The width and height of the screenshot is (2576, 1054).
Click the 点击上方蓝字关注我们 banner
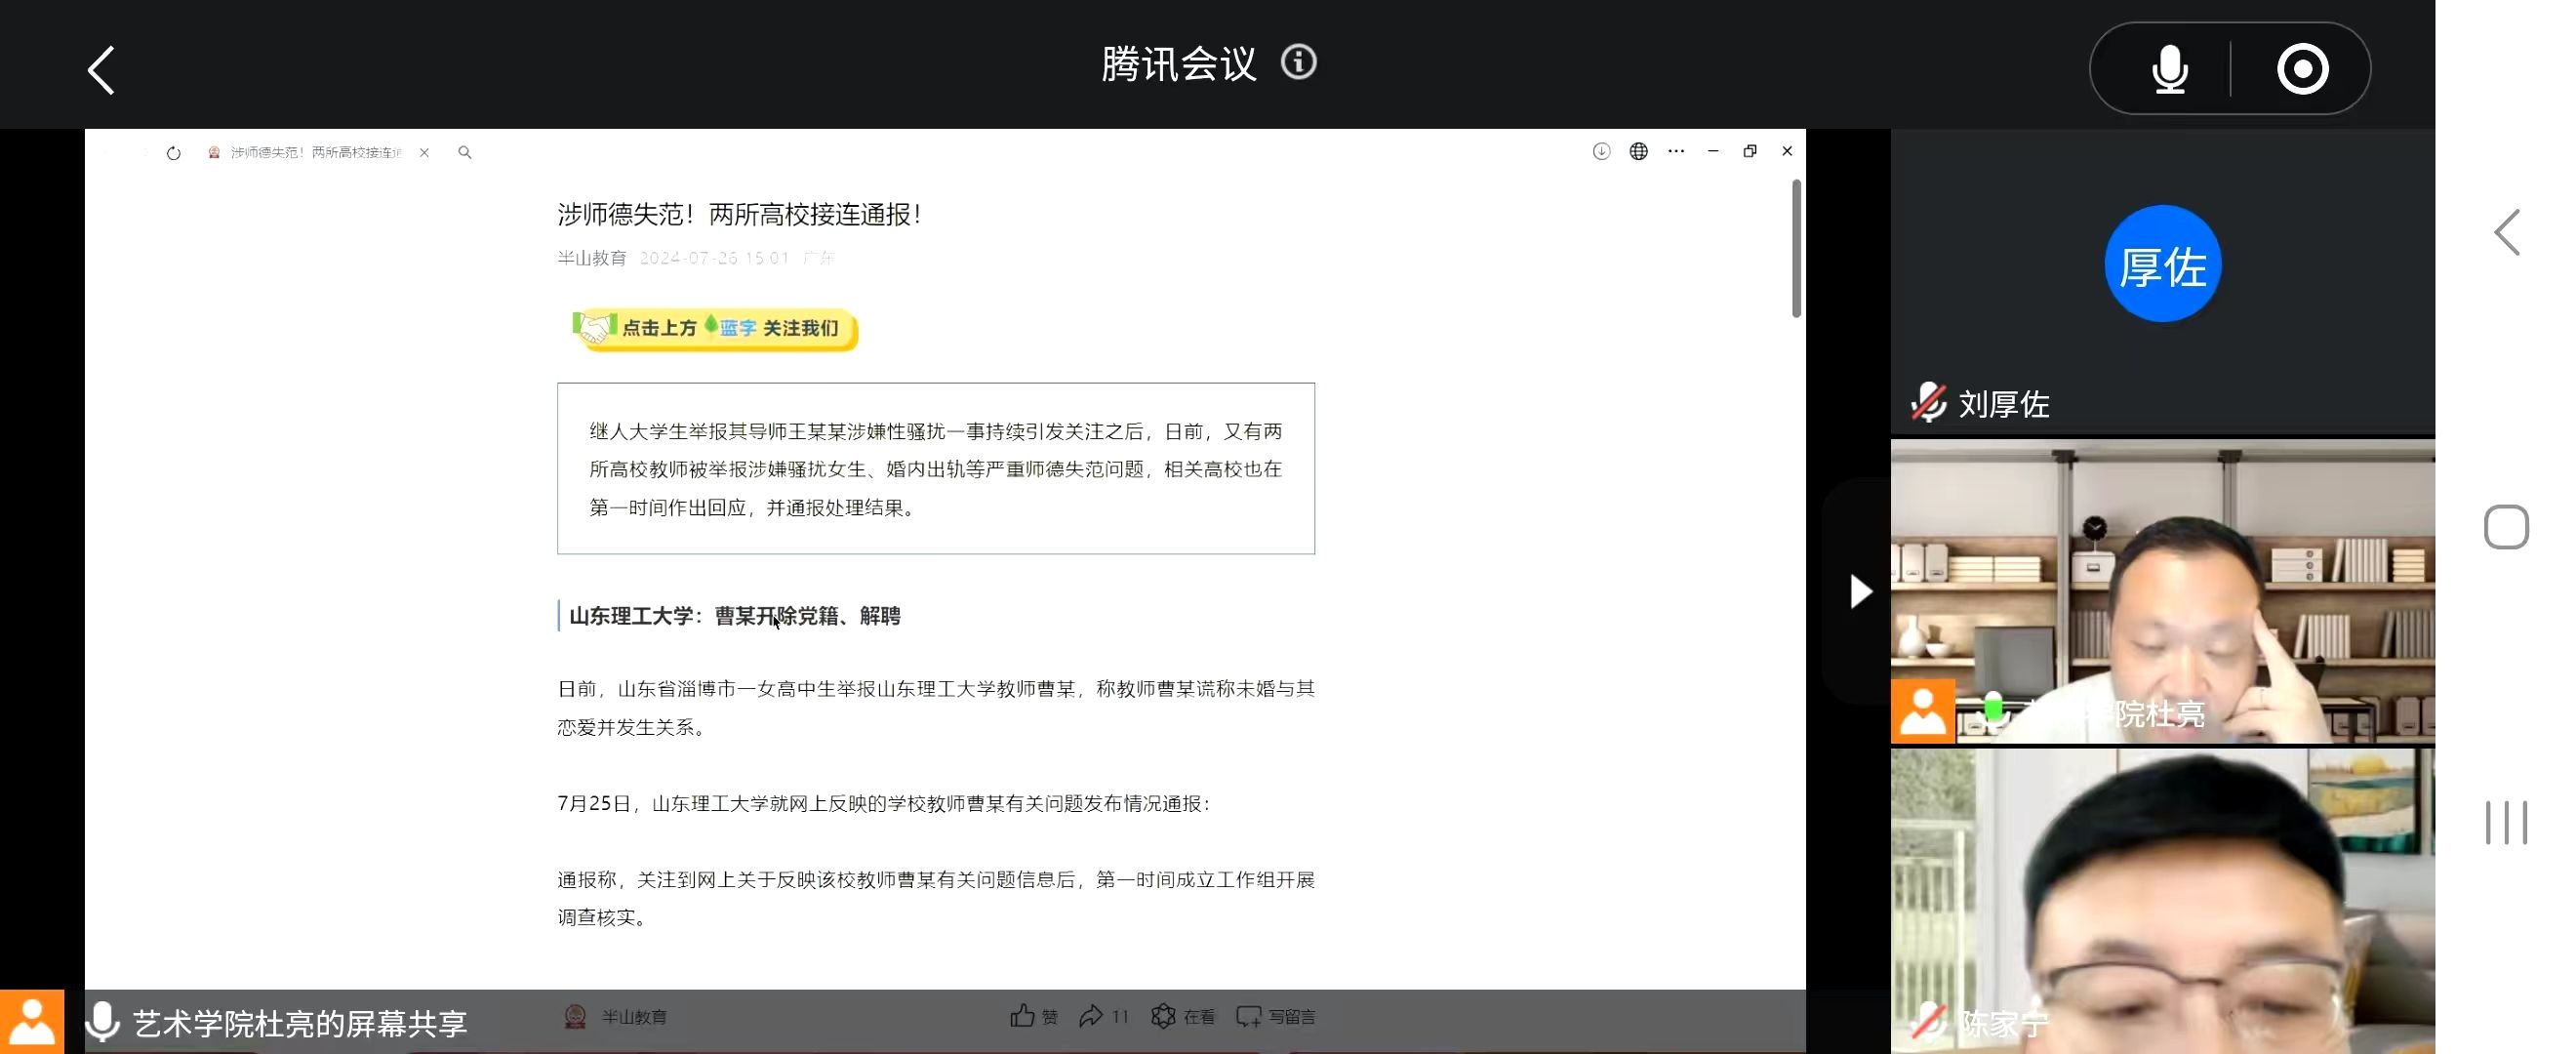click(x=715, y=329)
